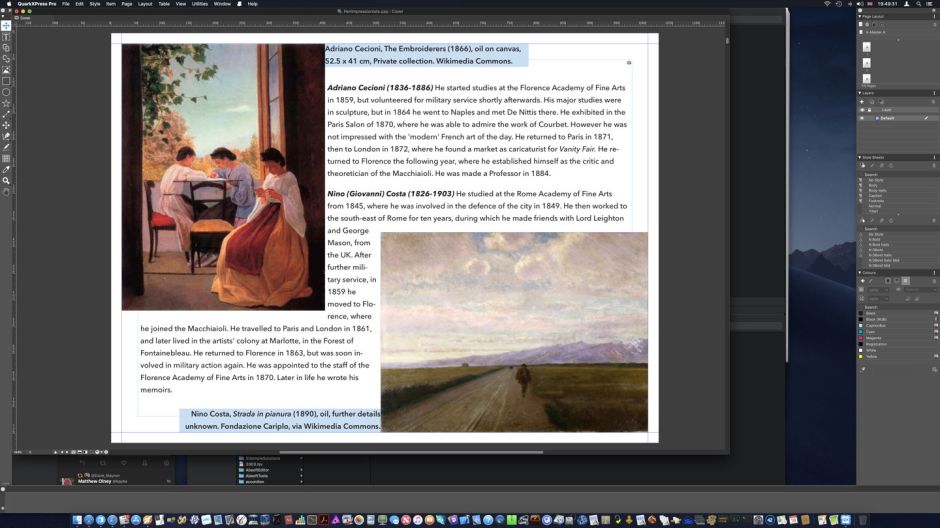
Task: Collapse the Colours panel
Action: point(860,272)
